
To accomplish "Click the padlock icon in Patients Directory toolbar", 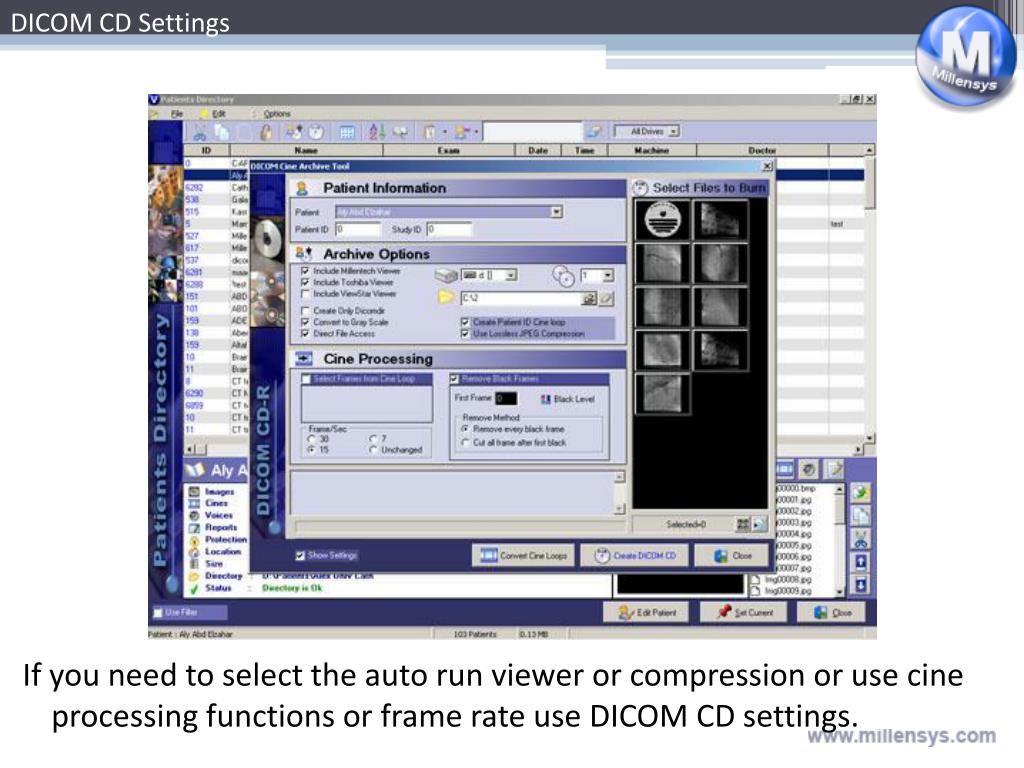I will click(266, 133).
